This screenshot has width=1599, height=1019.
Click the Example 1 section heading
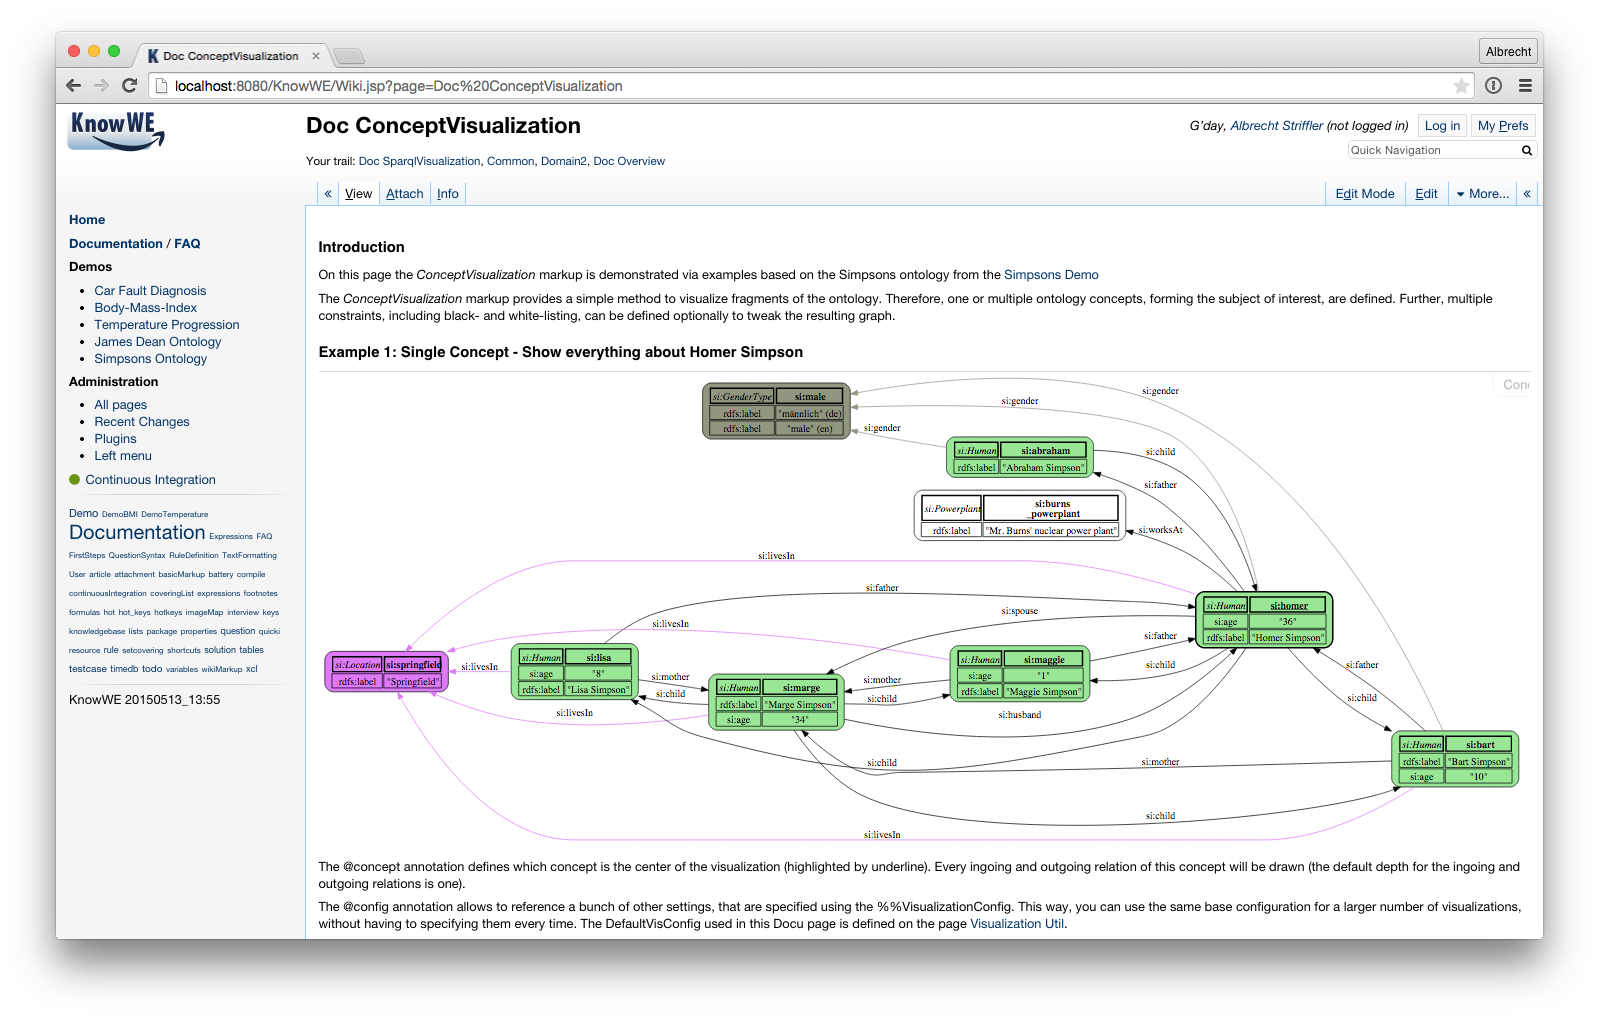pos(561,352)
